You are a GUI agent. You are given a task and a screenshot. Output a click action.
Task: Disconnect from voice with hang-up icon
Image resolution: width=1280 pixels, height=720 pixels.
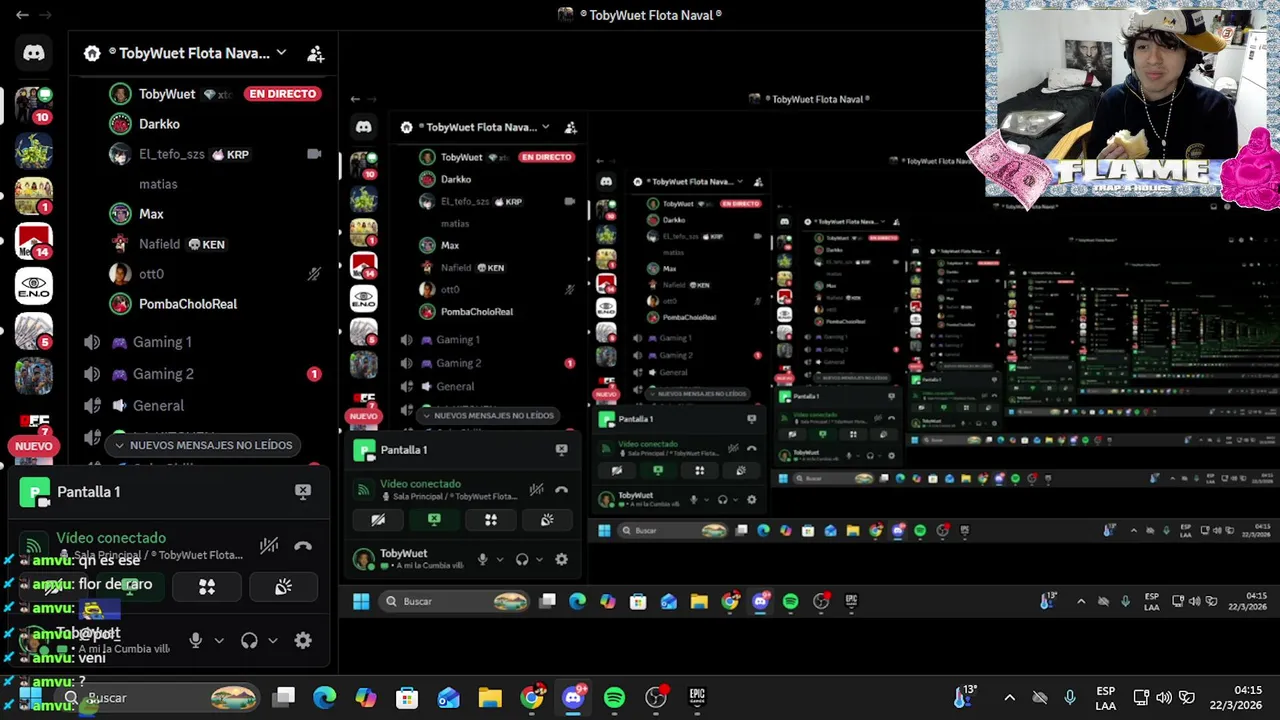pos(303,546)
